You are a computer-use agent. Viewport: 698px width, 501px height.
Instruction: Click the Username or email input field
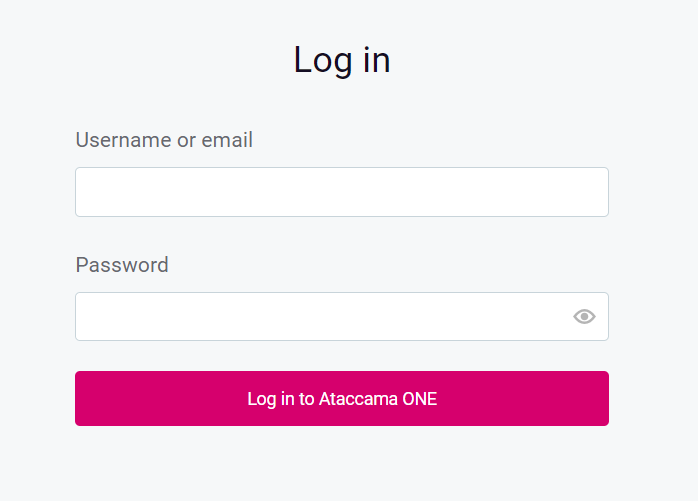(x=341, y=192)
